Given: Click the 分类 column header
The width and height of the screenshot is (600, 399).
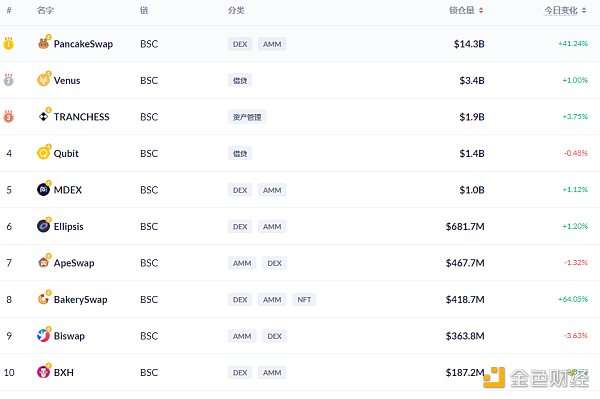Looking at the screenshot, I should point(236,10).
